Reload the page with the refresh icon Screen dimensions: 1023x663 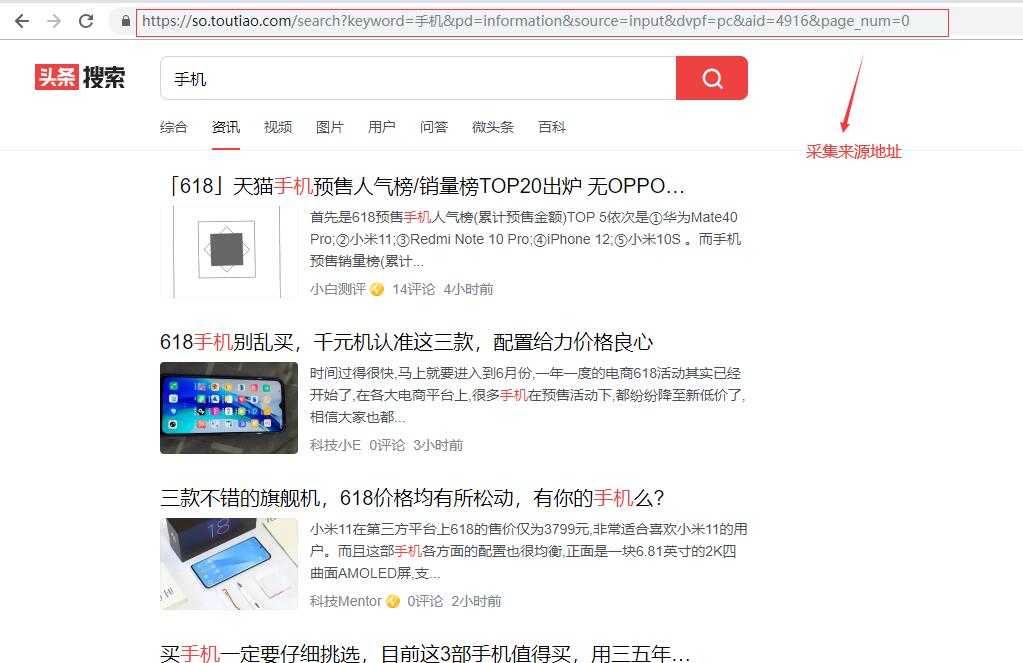coord(86,21)
